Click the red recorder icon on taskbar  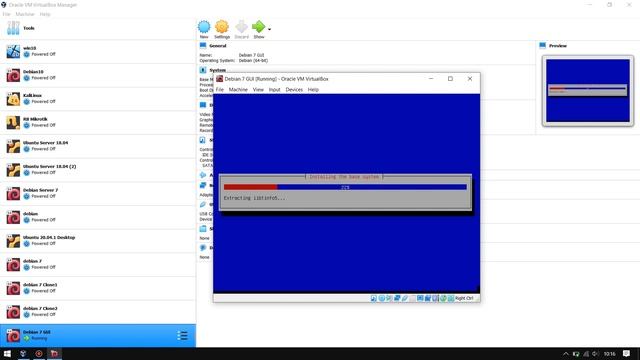pos(39,353)
